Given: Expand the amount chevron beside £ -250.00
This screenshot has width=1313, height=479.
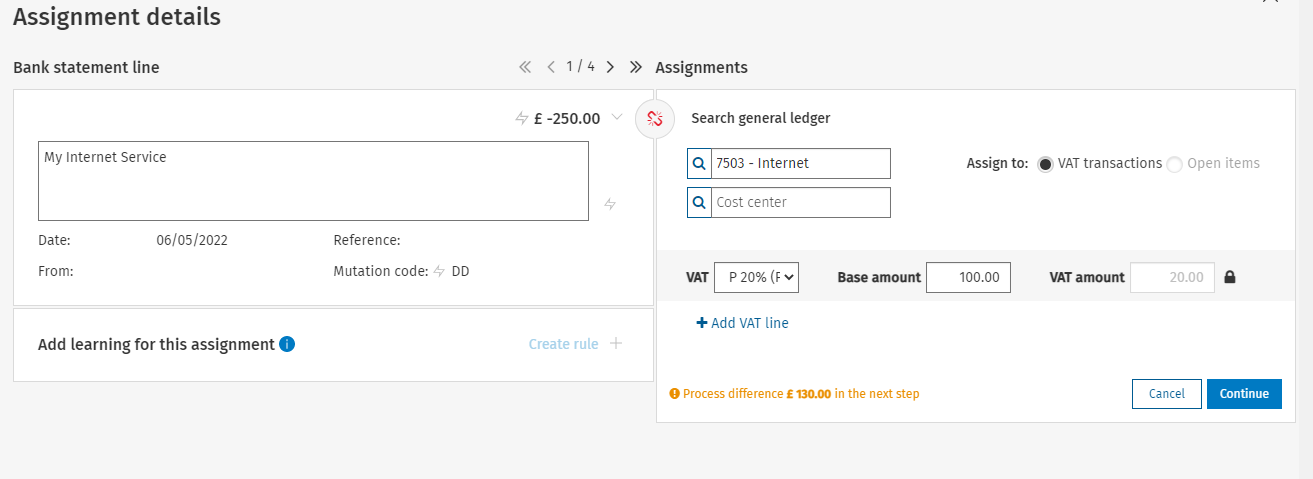Looking at the screenshot, I should [x=617, y=117].
